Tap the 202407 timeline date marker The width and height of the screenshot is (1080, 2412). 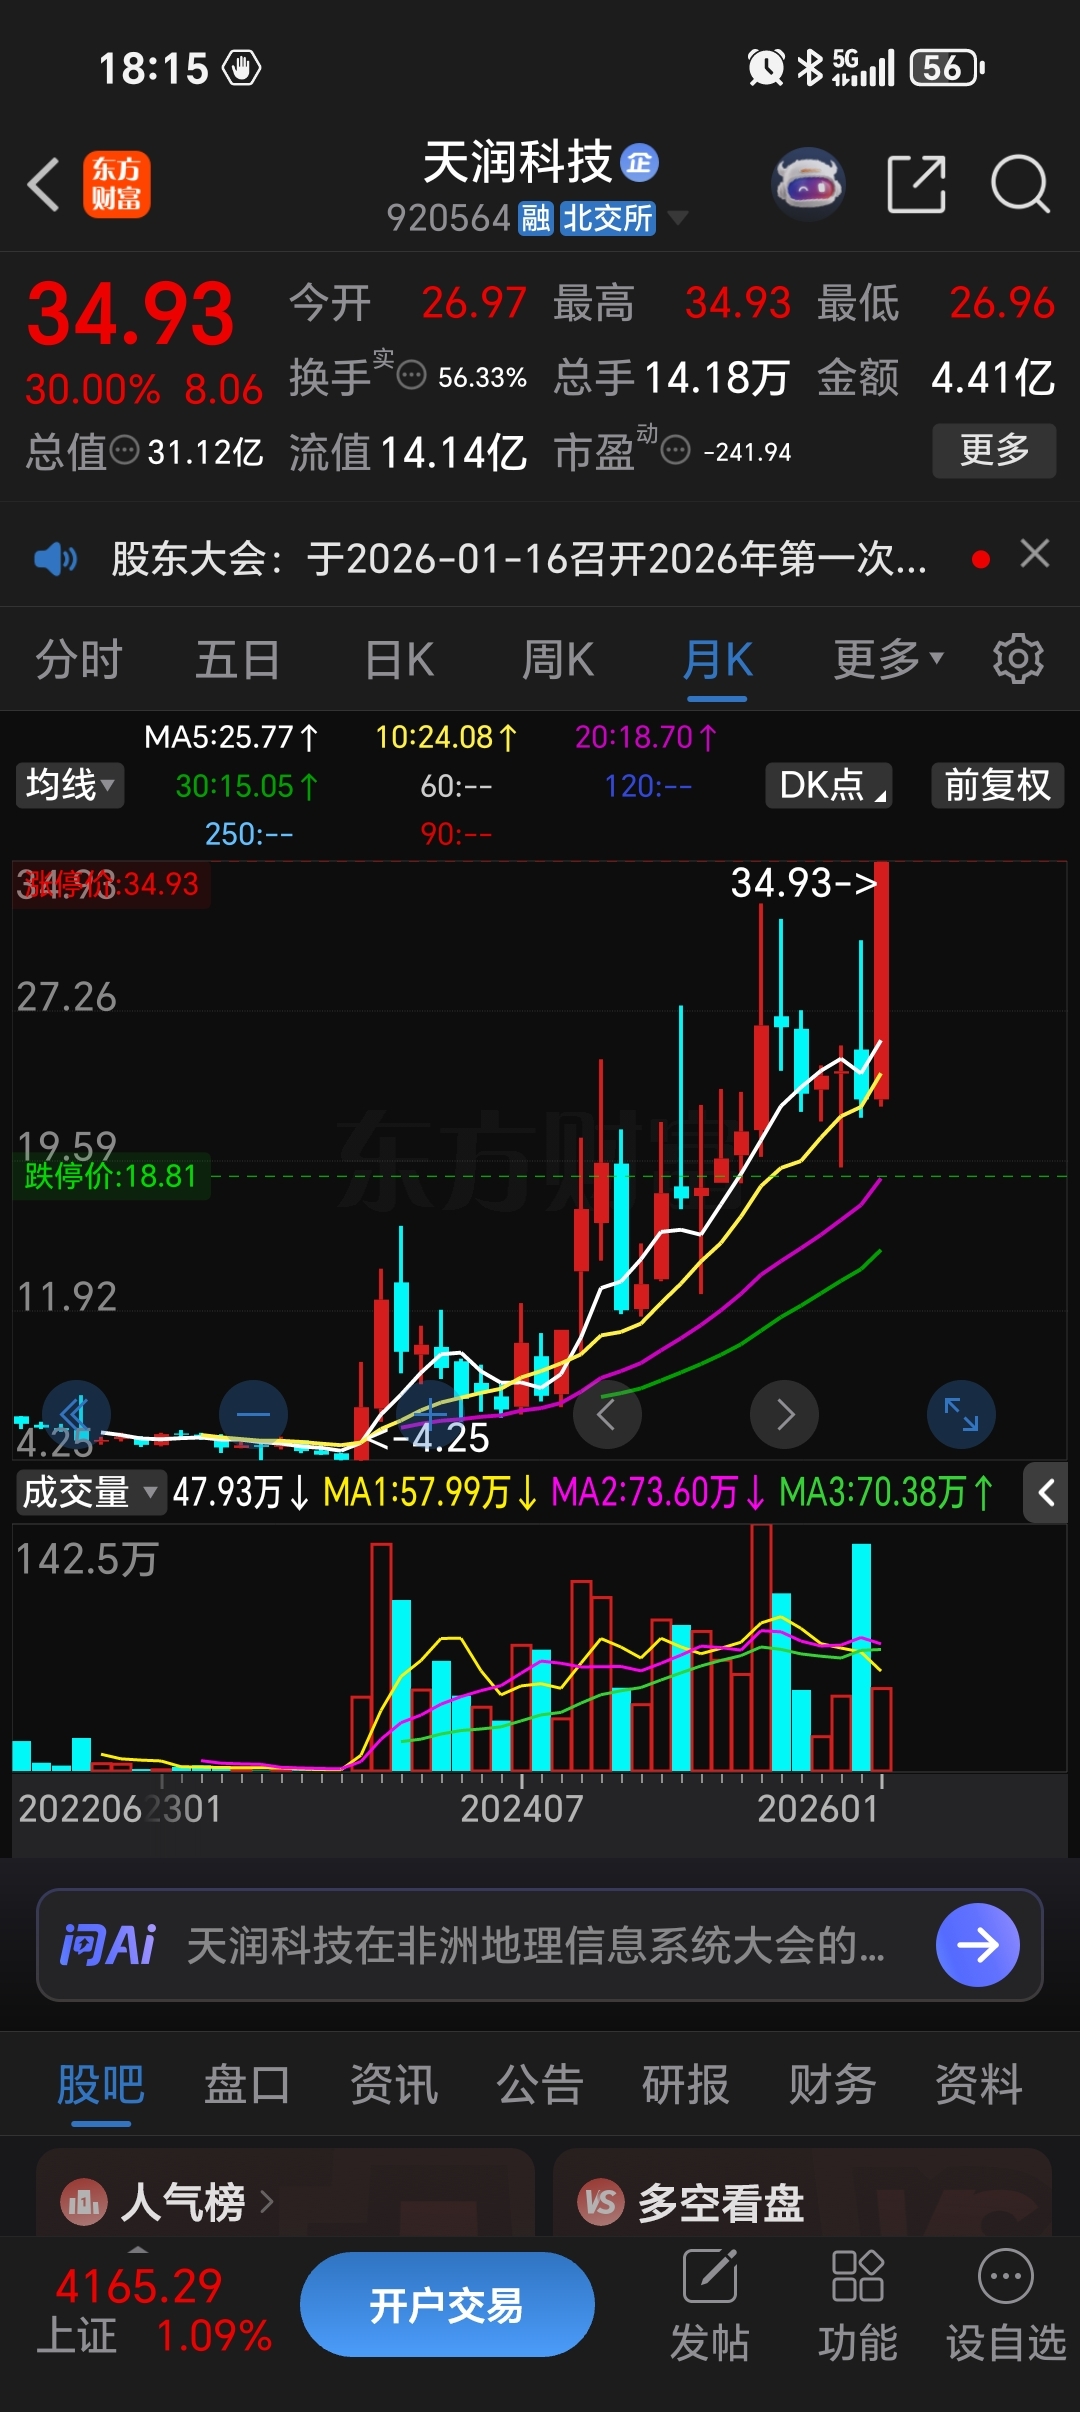click(521, 1808)
